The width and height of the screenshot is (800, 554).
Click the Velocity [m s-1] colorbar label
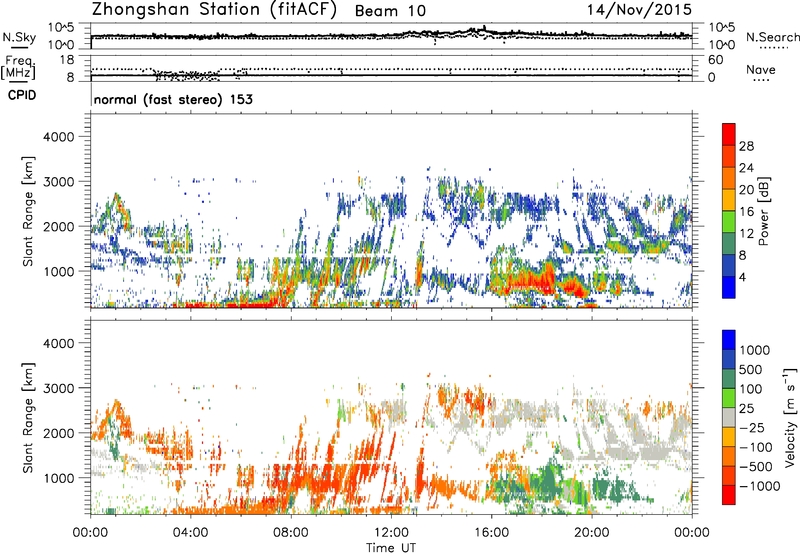click(790, 417)
